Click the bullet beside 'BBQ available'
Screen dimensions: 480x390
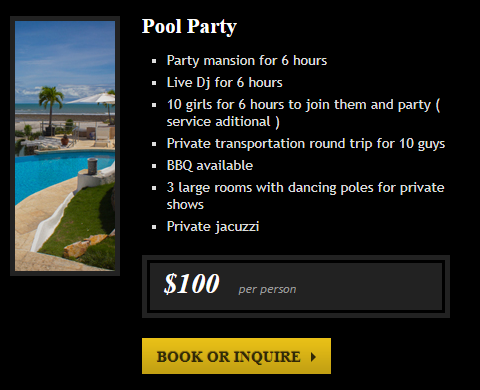(154, 166)
